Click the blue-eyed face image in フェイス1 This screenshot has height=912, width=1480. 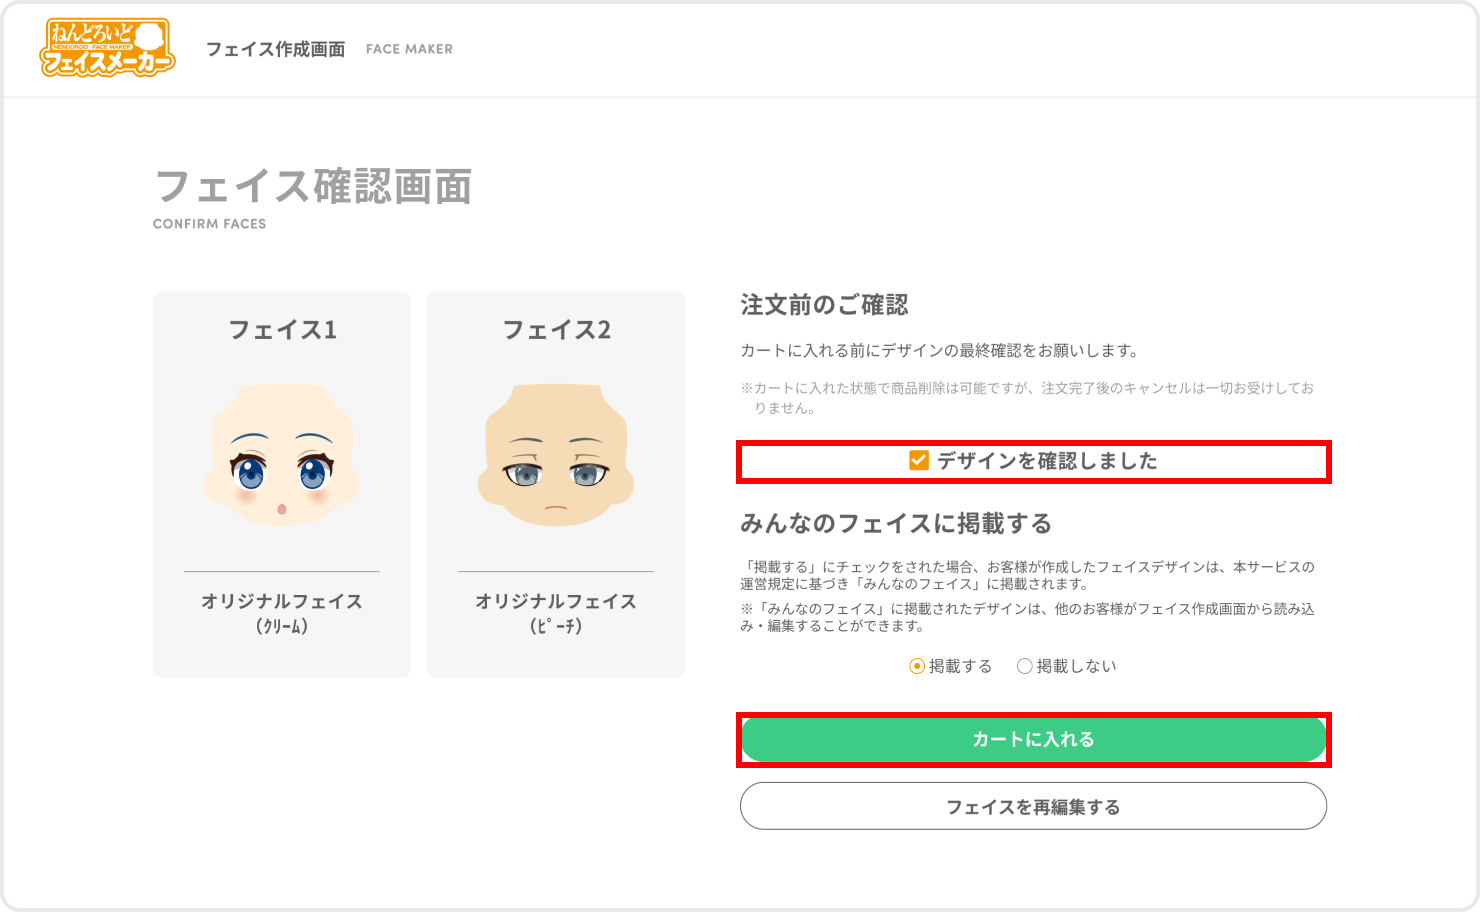click(282, 457)
